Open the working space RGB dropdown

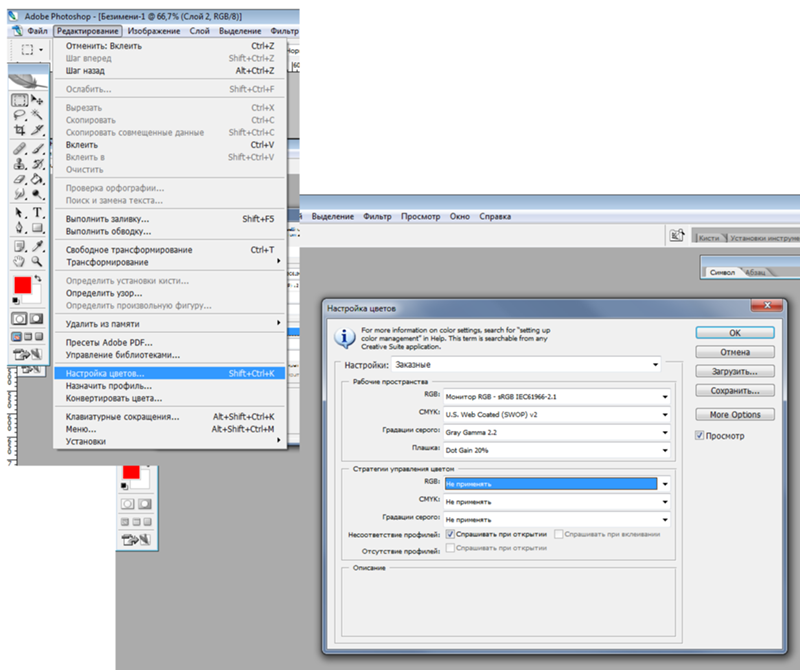557,396
